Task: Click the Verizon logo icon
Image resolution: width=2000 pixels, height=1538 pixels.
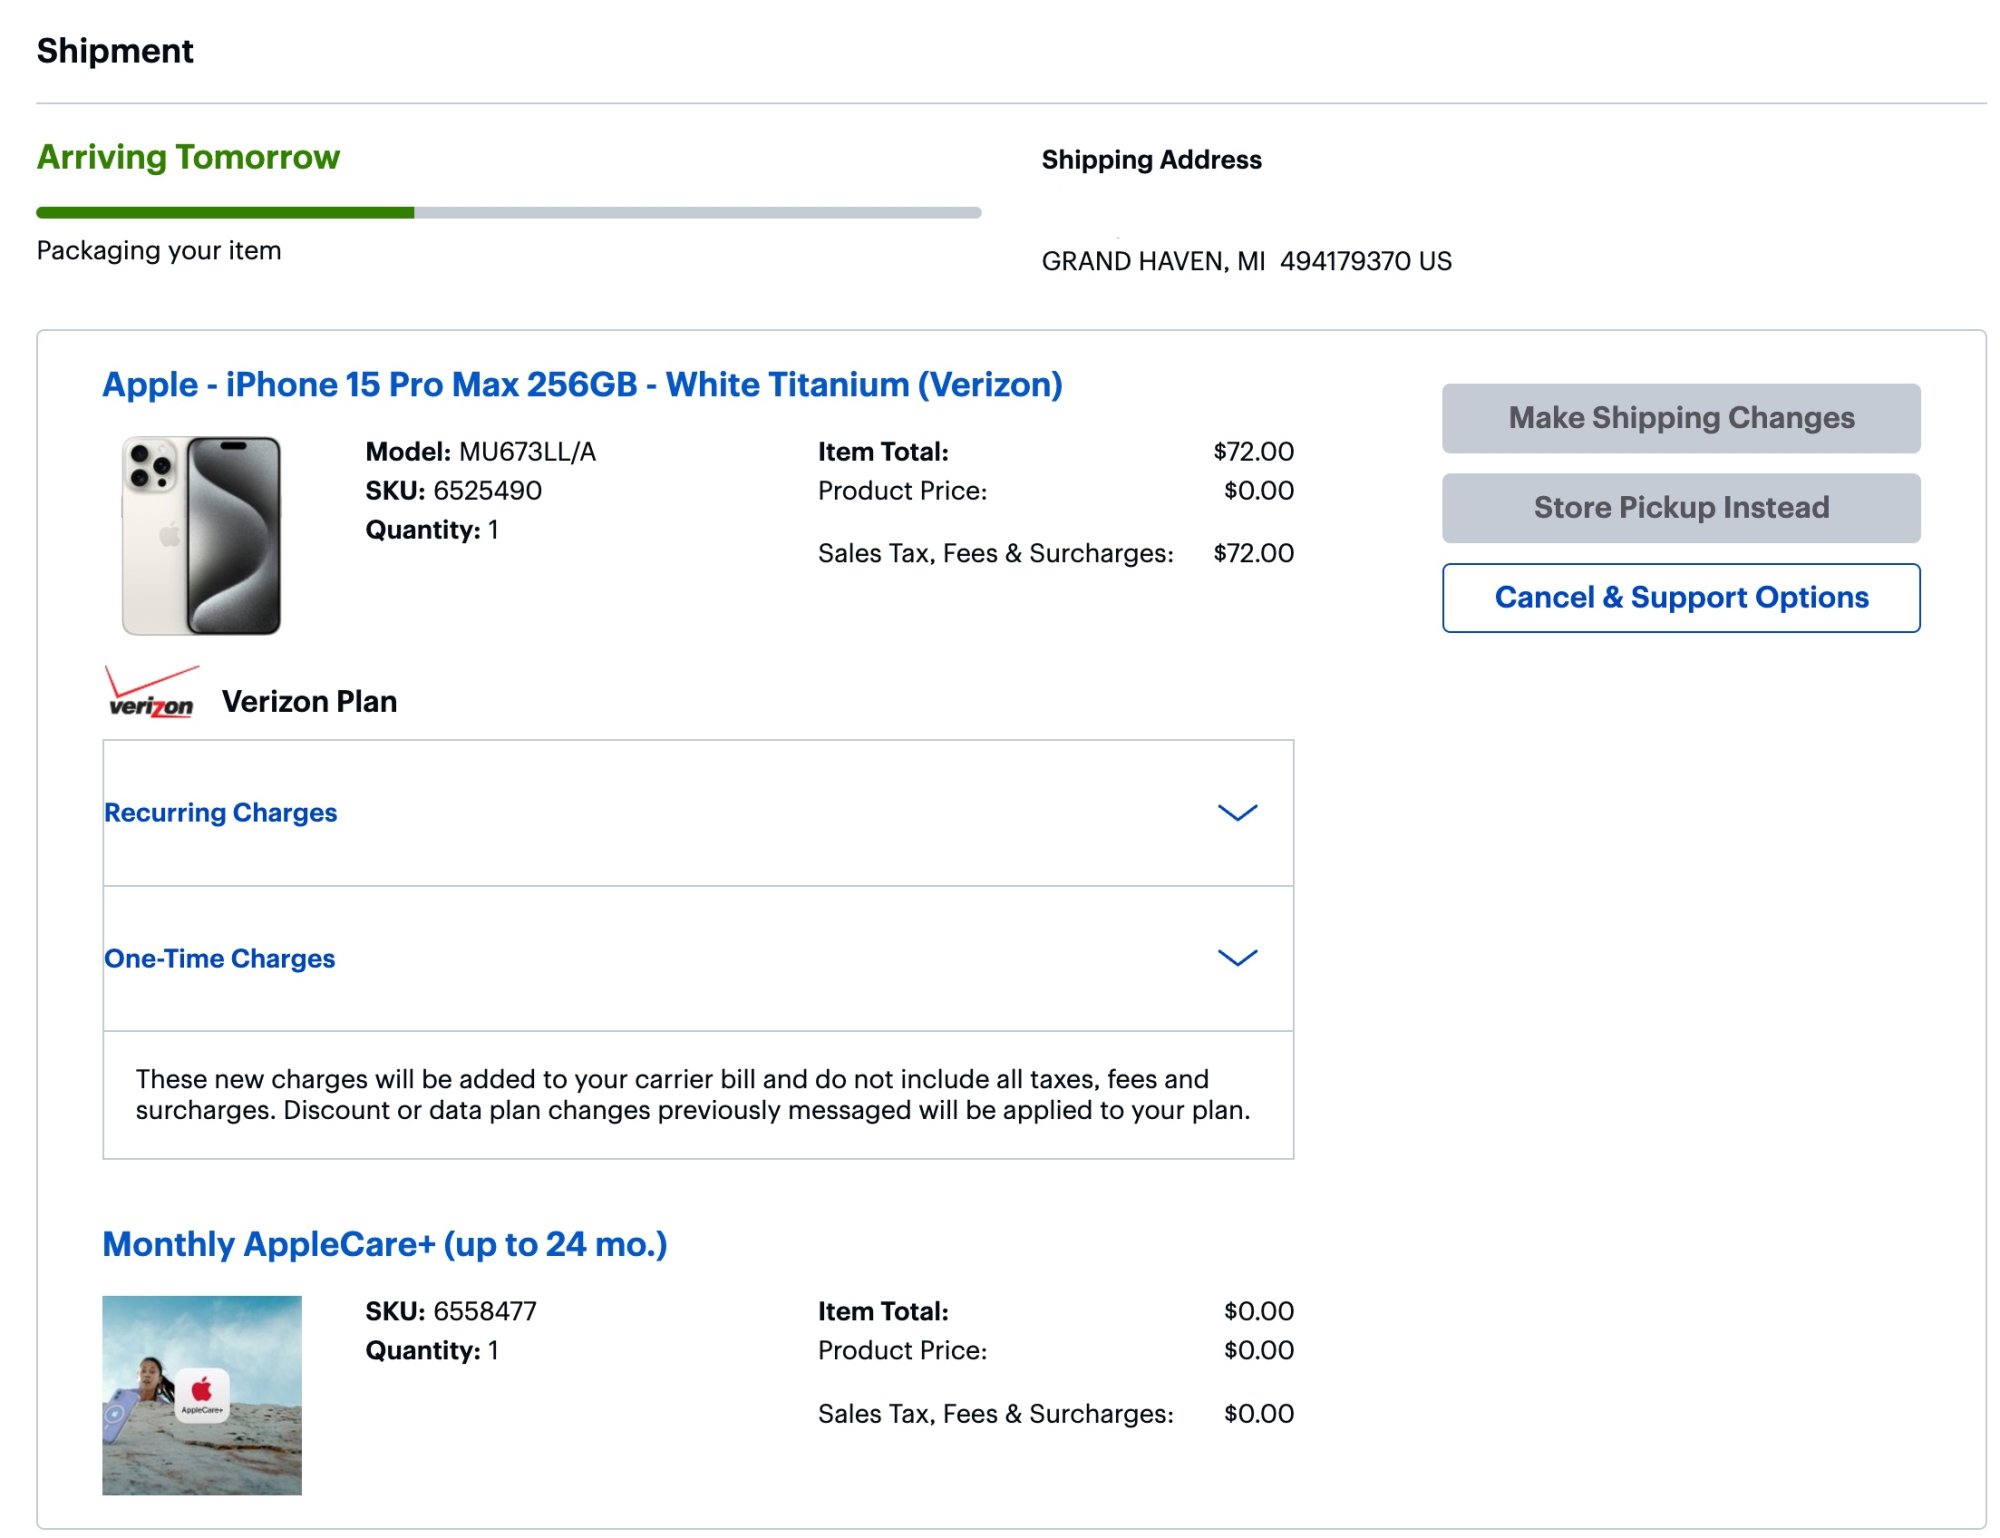Action: tap(151, 693)
